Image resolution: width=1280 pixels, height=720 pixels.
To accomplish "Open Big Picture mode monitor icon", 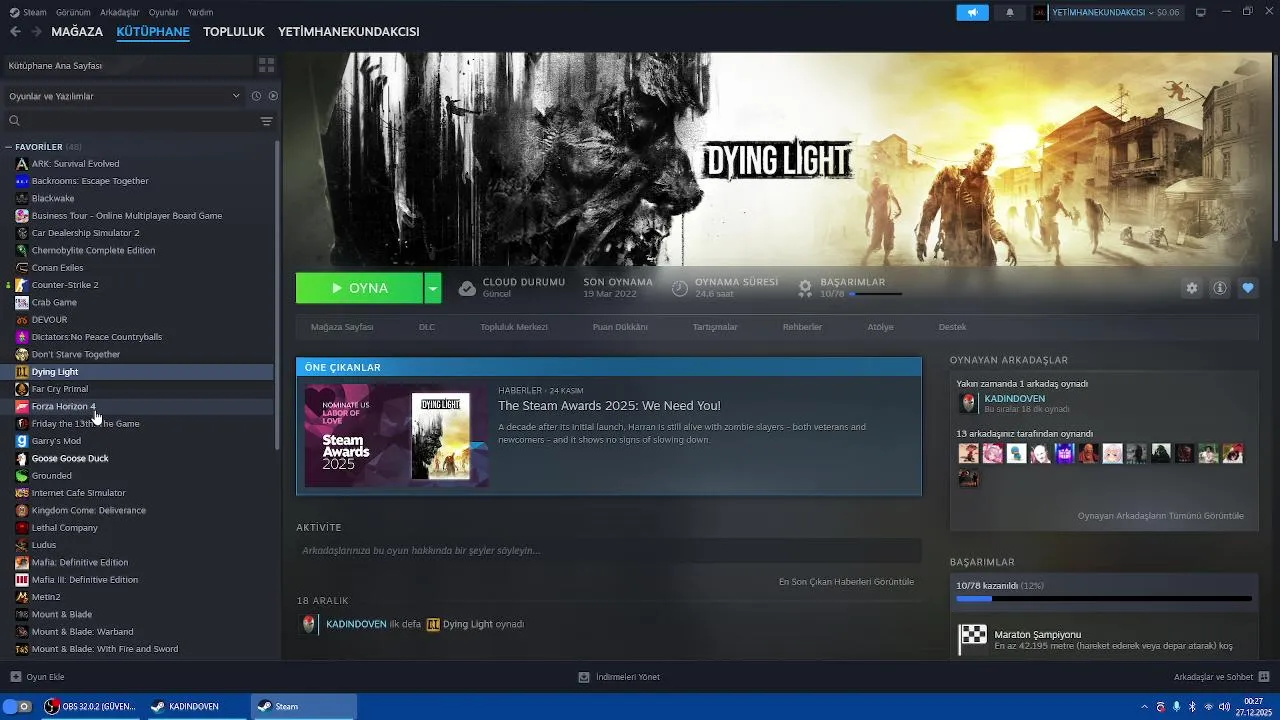I will pos(1201,12).
